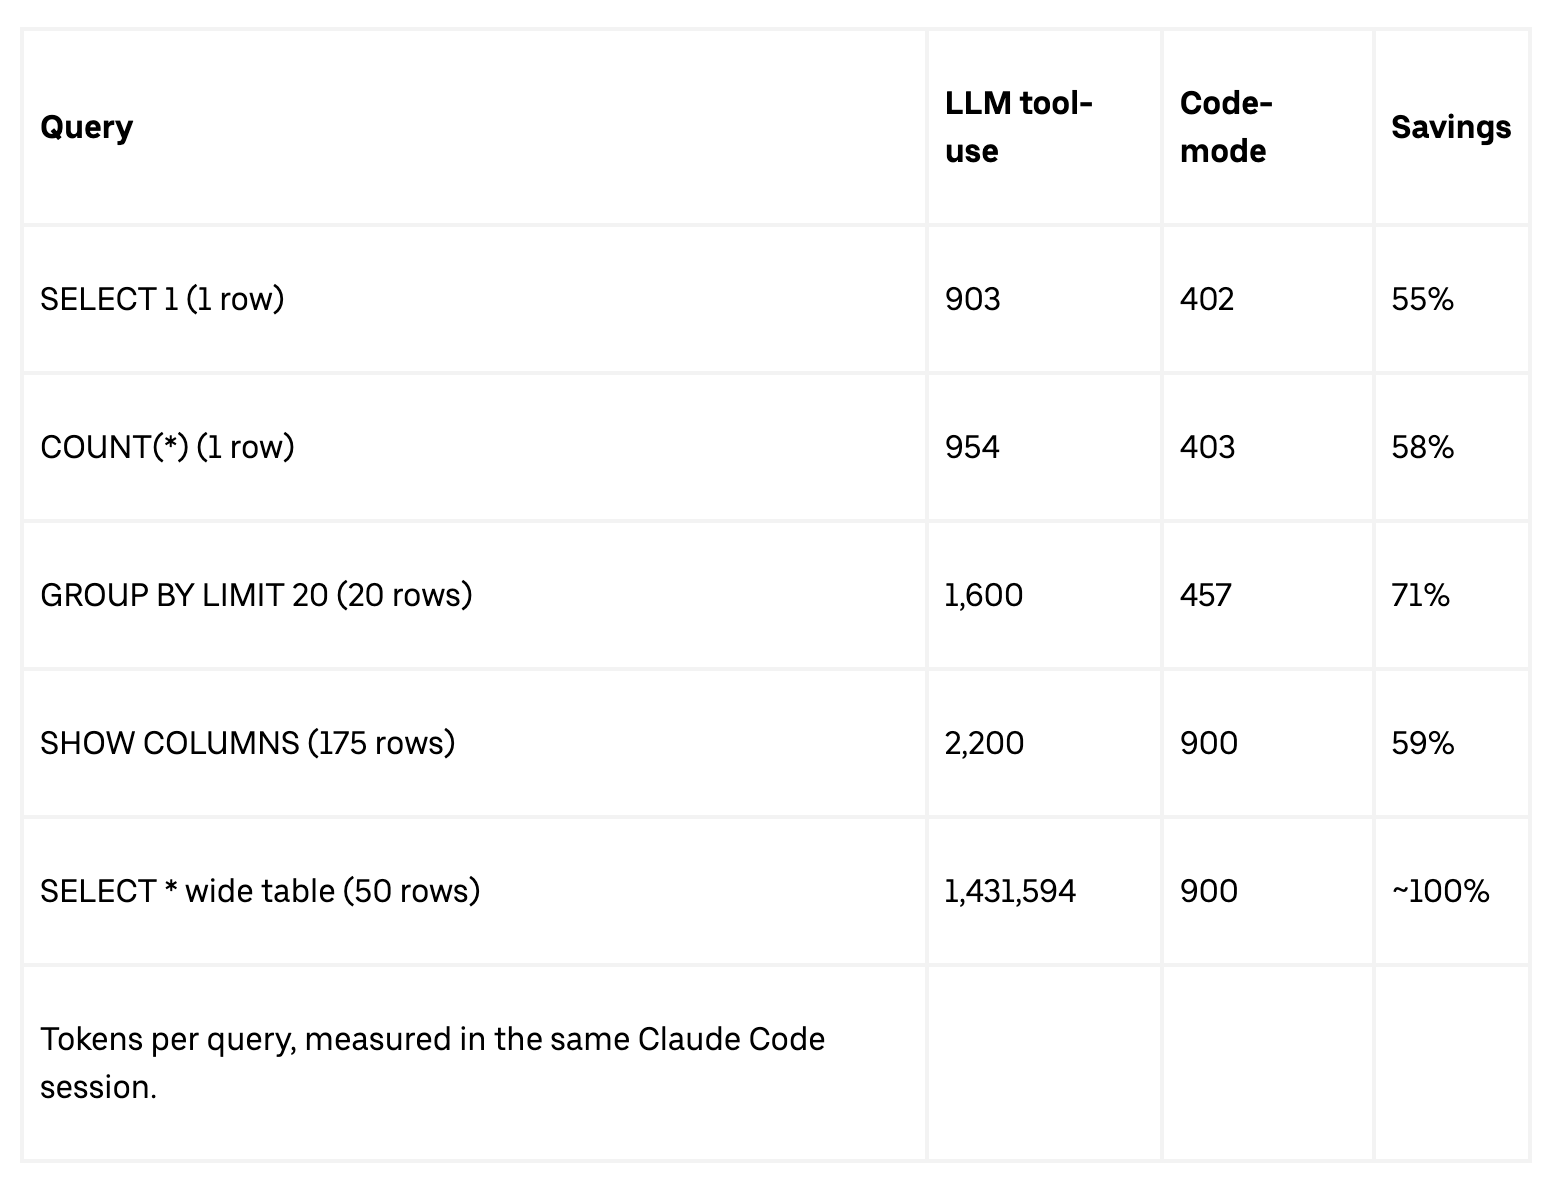
Task: Click the LLM tool-use column header
Action: coord(1019,127)
